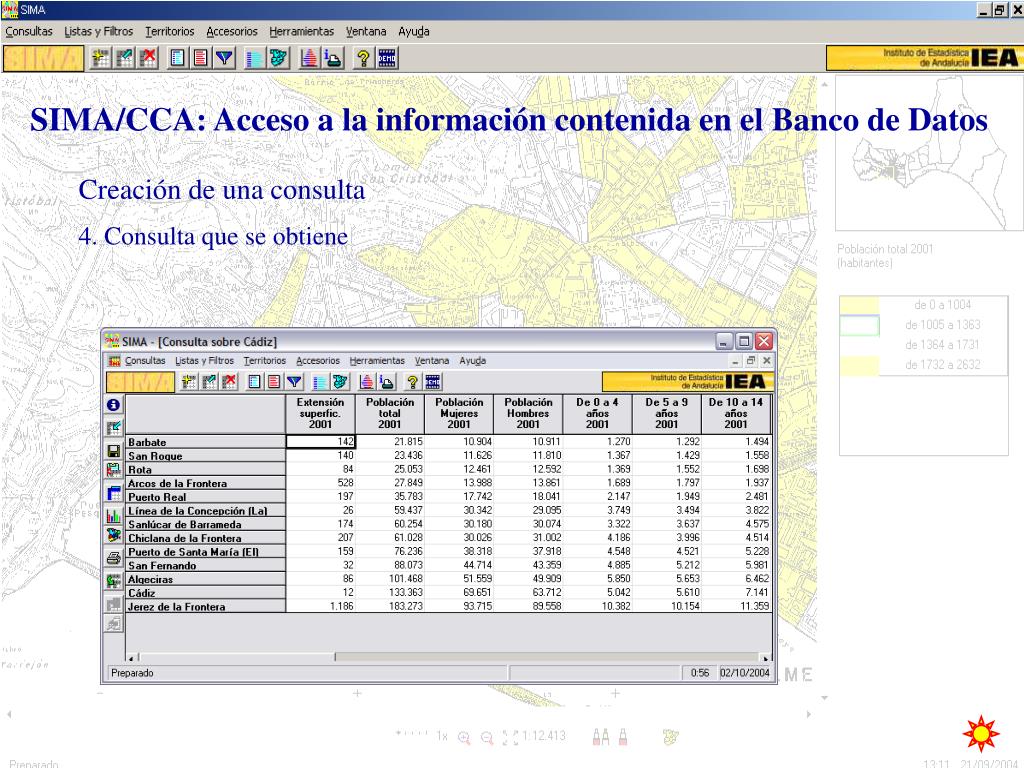Open the Accesorios menu in the Consulta sobre Cádiz window
Screen dimensions: 1024x768
click(x=318, y=360)
